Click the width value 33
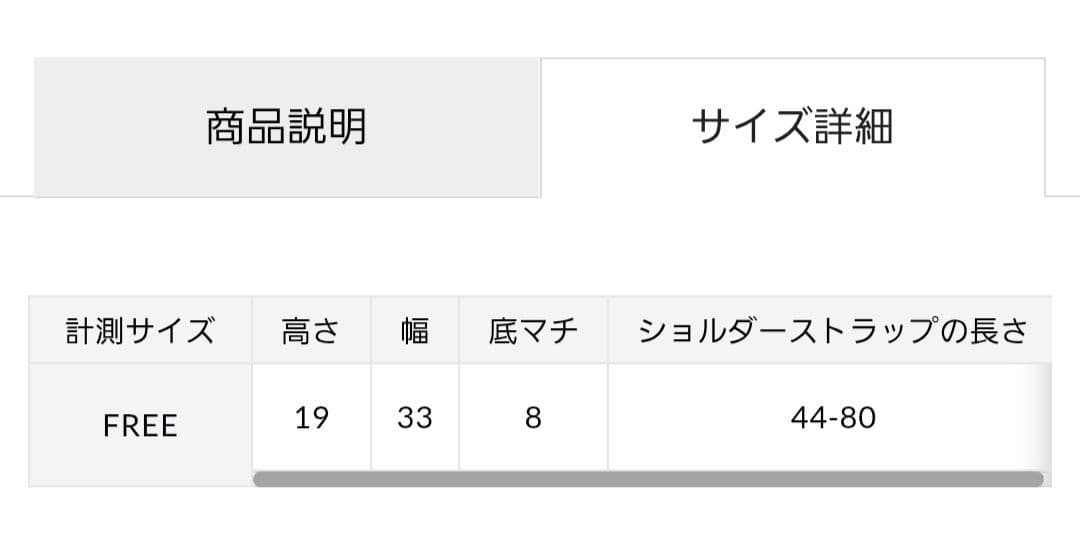Screen dimensions: 1080x552 pyautogui.click(x=414, y=416)
